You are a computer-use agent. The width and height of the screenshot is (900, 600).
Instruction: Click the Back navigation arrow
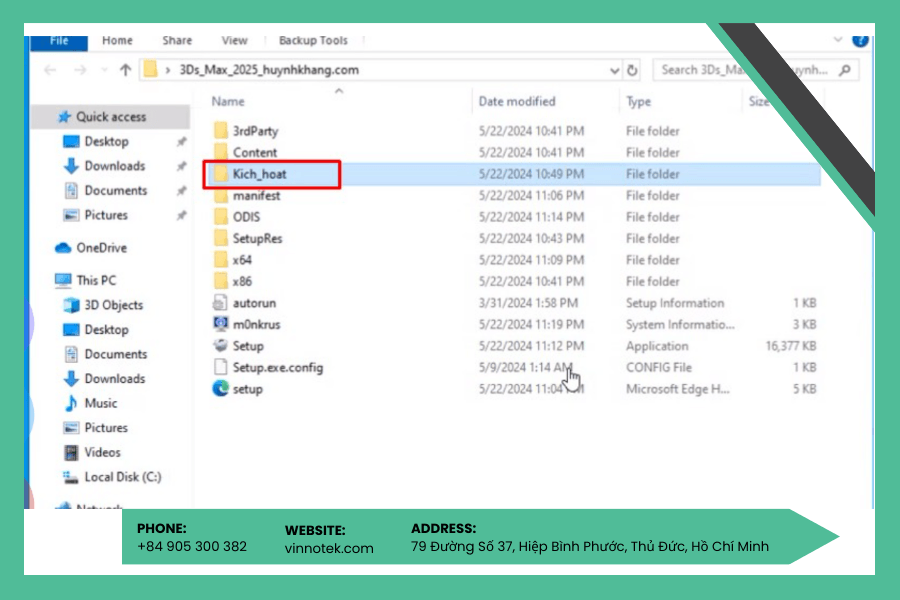51,70
